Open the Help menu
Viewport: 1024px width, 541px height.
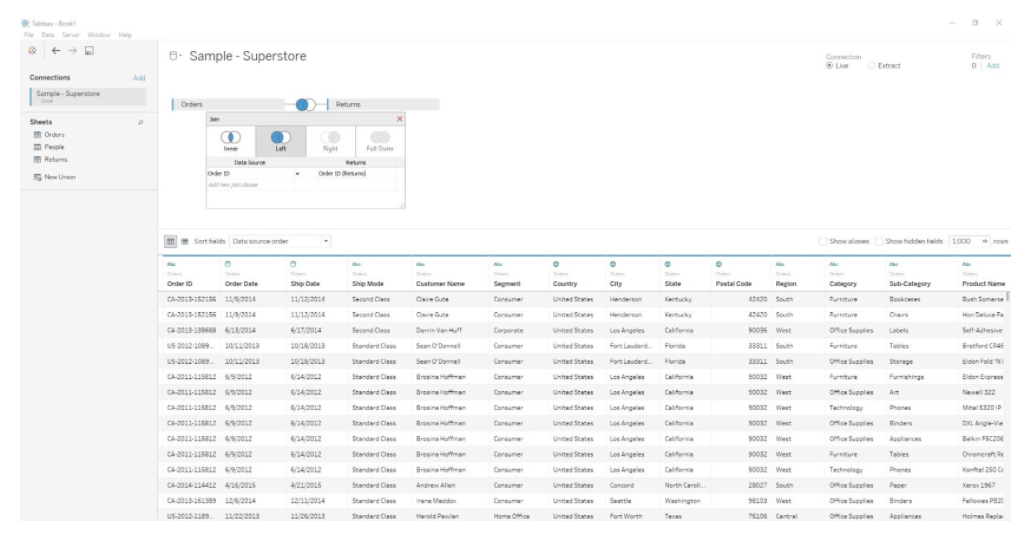coord(125,35)
